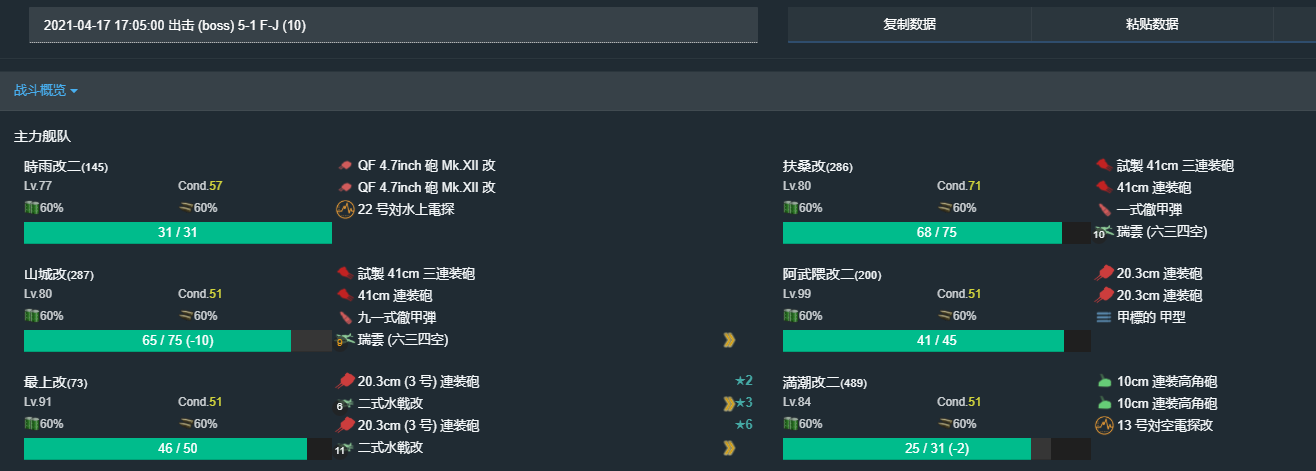This screenshot has width=1316, height=471.
Task: Click ammo icon under 扶桑改
Action: [944, 208]
